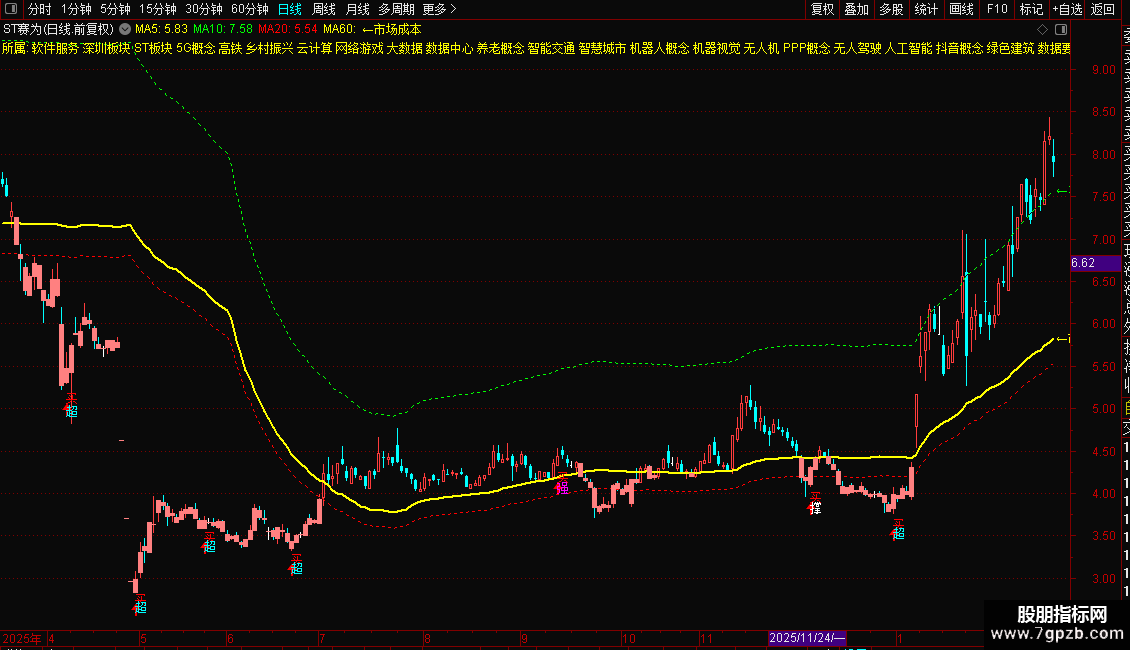Select the 日线 daily chart tab

coord(290,9)
